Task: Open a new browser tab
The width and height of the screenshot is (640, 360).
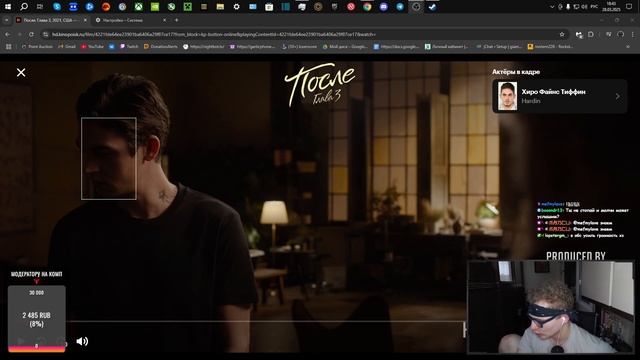Action: point(176,20)
